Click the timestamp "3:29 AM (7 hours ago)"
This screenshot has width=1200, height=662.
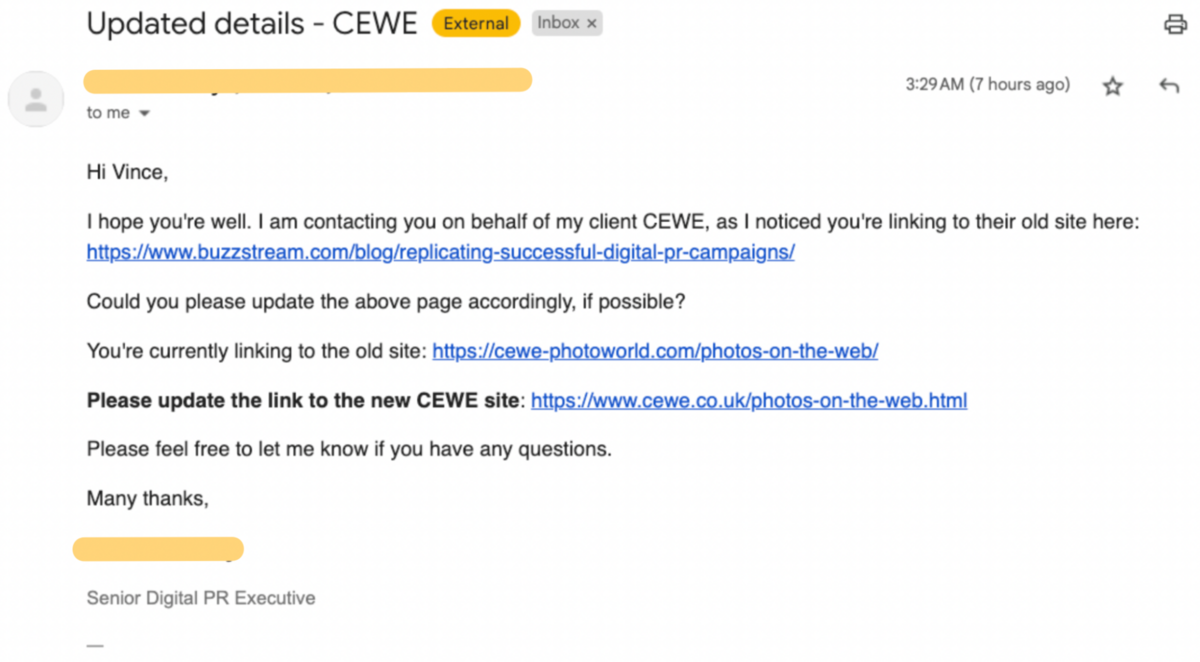pos(987,85)
